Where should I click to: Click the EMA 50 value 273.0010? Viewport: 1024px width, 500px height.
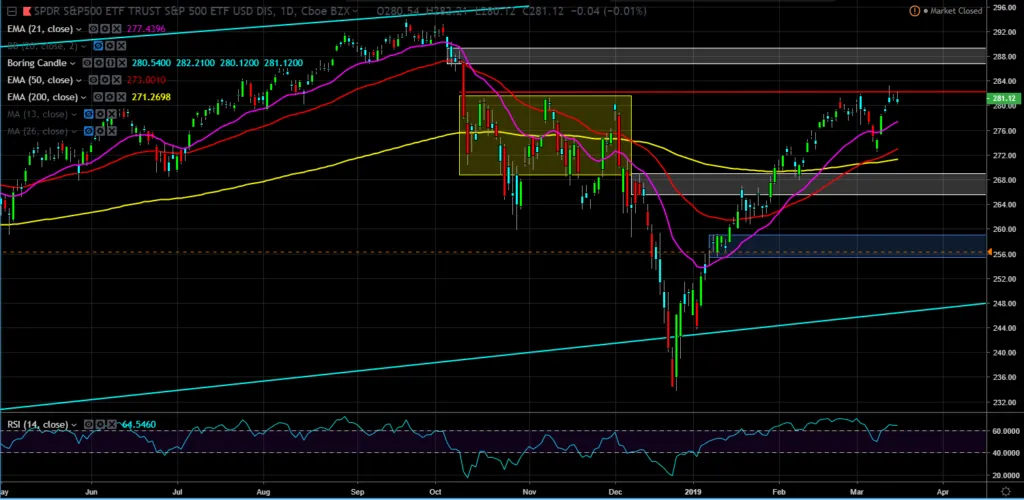click(x=146, y=80)
